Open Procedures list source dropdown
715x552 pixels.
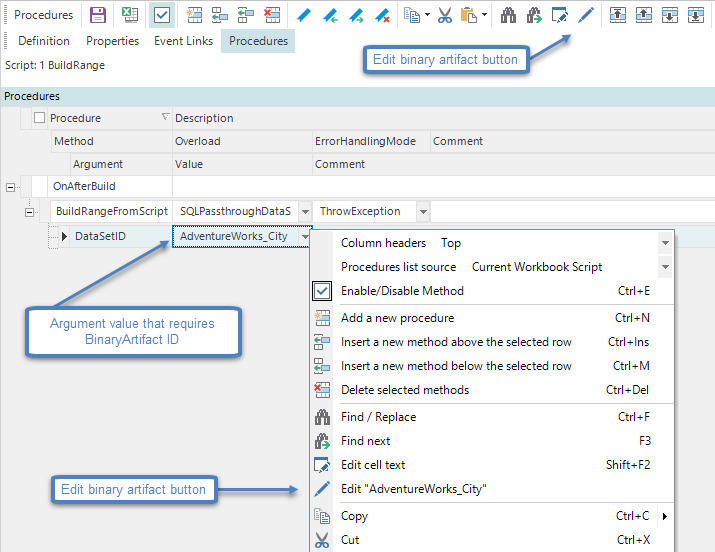point(665,267)
